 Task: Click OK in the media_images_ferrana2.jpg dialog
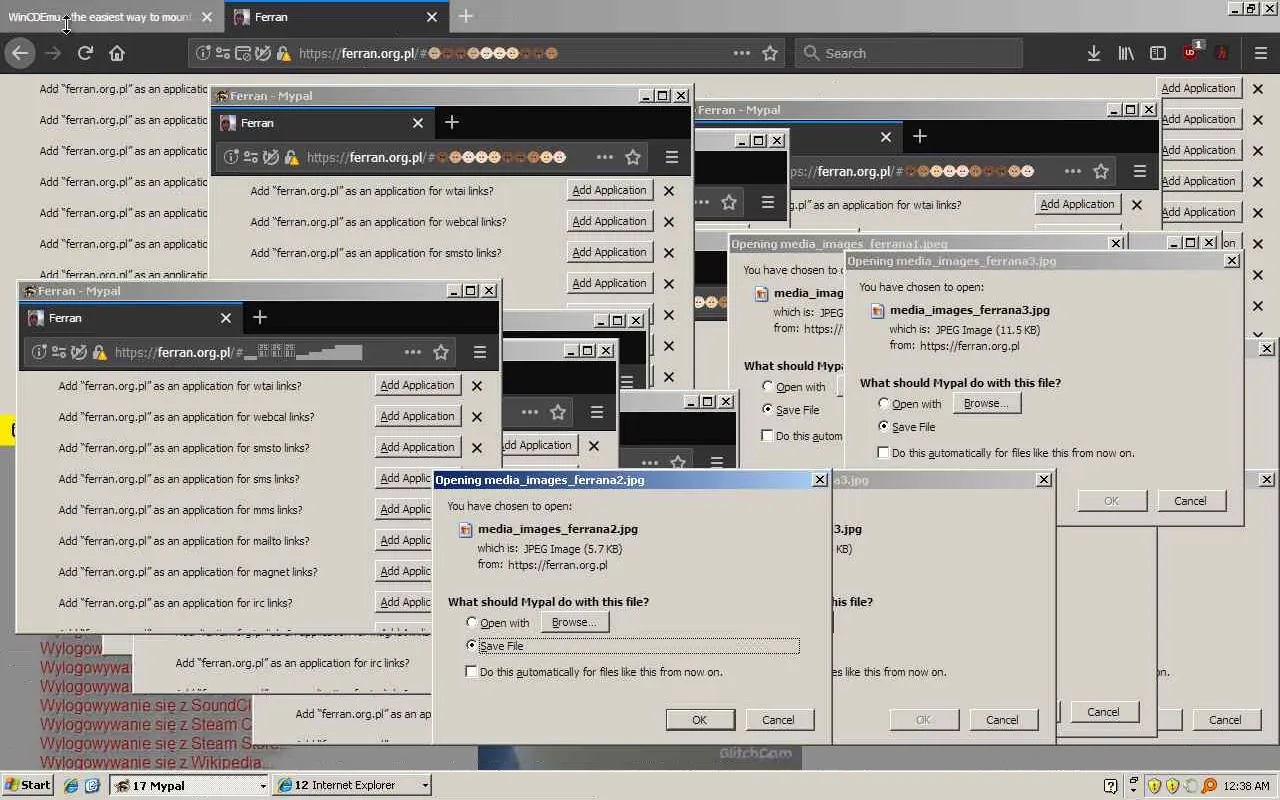[700, 720]
